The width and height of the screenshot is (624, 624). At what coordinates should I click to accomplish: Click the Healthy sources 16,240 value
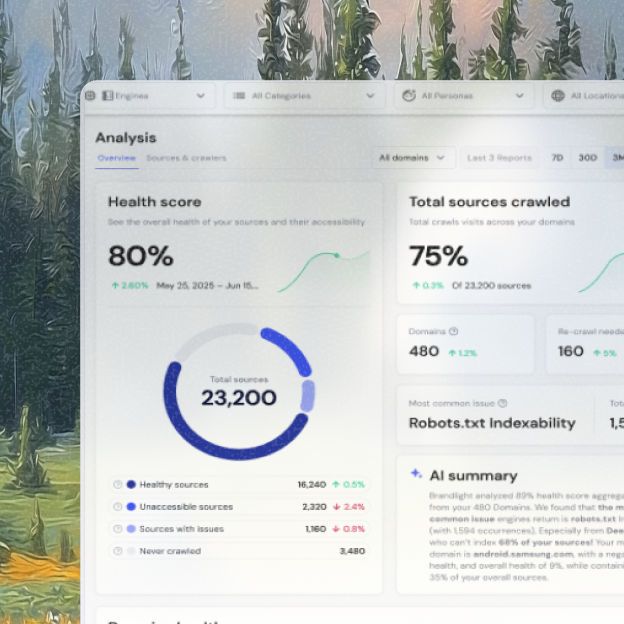(312, 484)
